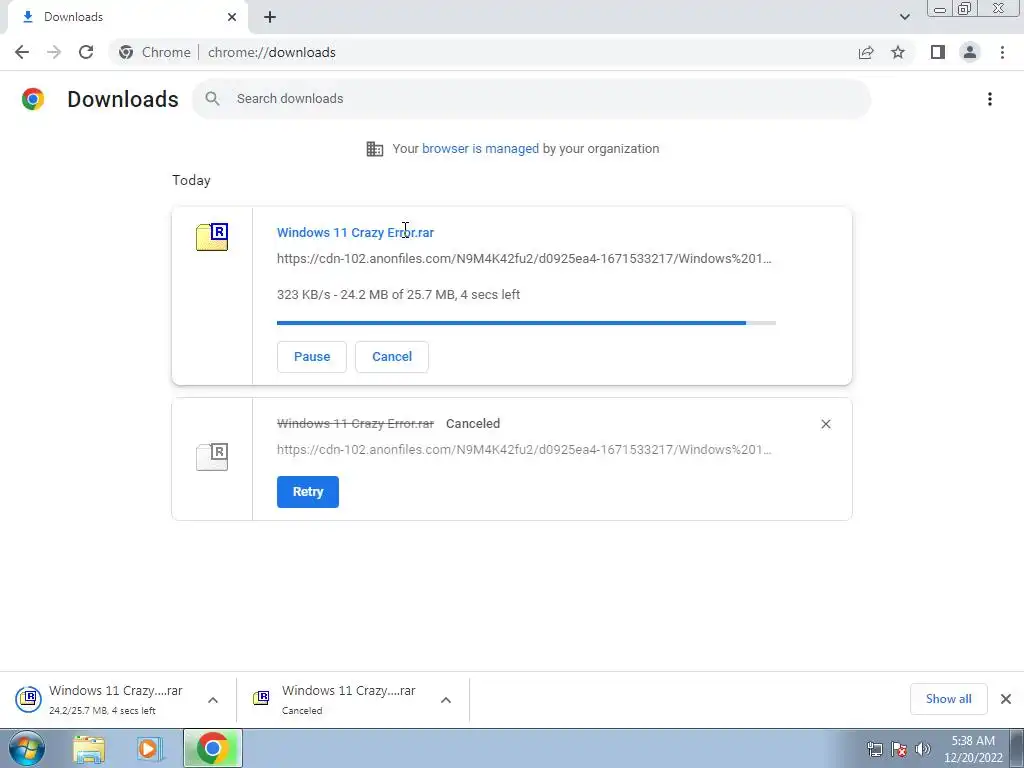Click the download progress bar
Image resolution: width=1024 pixels, height=768 pixels.
[526, 323]
